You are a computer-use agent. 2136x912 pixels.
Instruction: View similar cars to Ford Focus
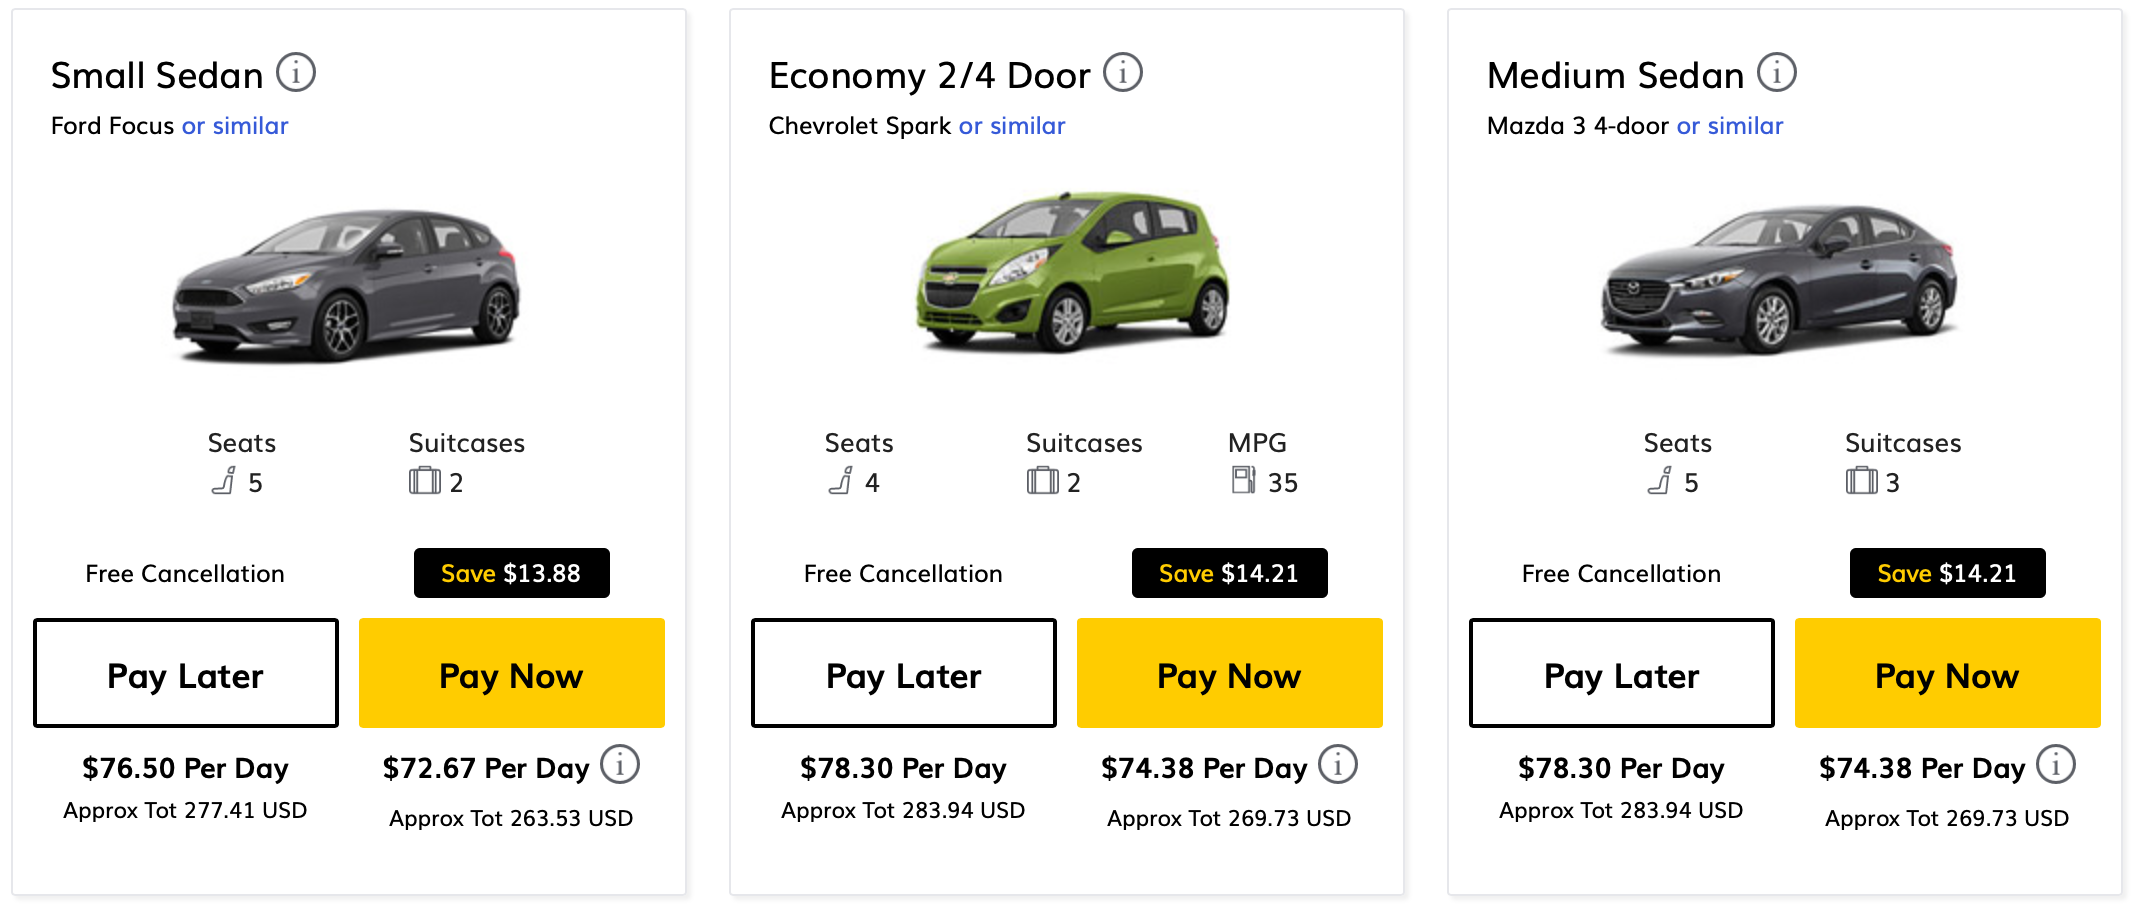click(x=235, y=125)
